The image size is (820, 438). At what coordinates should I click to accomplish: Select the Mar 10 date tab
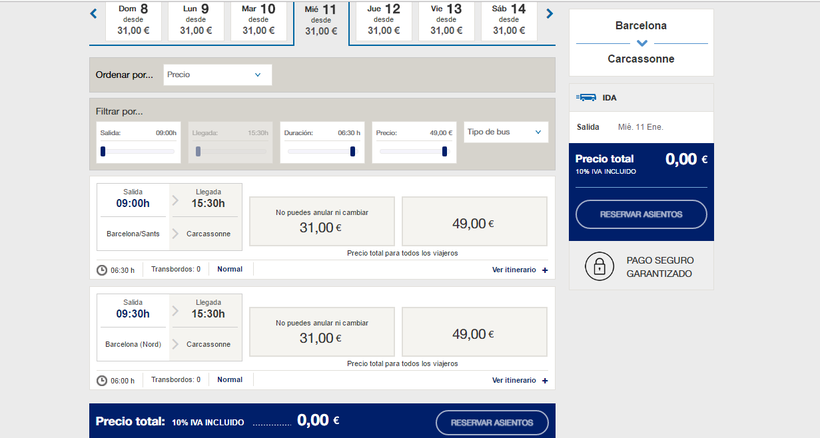pyautogui.click(x=258, y=21)
